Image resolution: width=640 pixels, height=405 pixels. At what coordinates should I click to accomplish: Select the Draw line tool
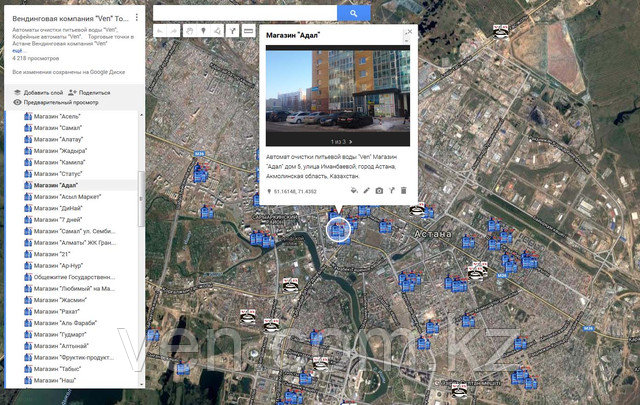tap(217, 31)
